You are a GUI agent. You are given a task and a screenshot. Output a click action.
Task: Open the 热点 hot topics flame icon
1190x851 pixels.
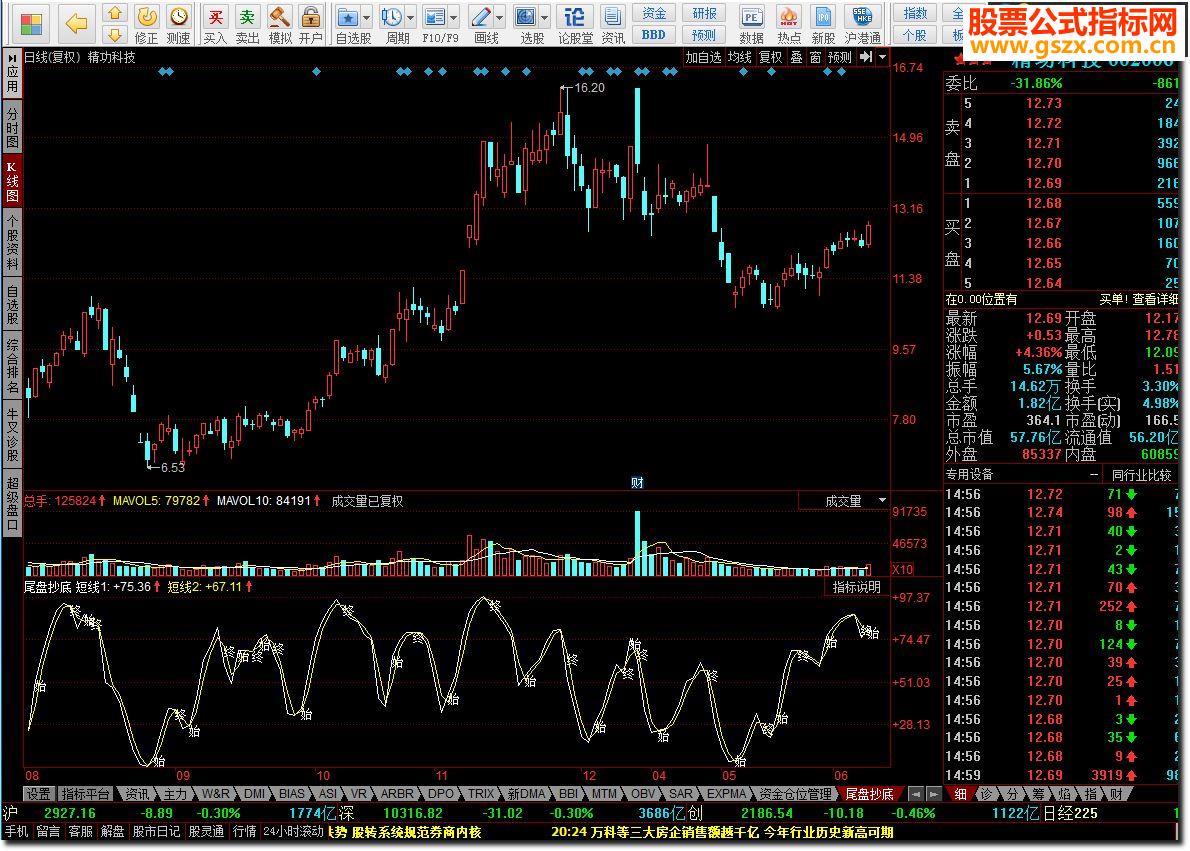(789, 17)
